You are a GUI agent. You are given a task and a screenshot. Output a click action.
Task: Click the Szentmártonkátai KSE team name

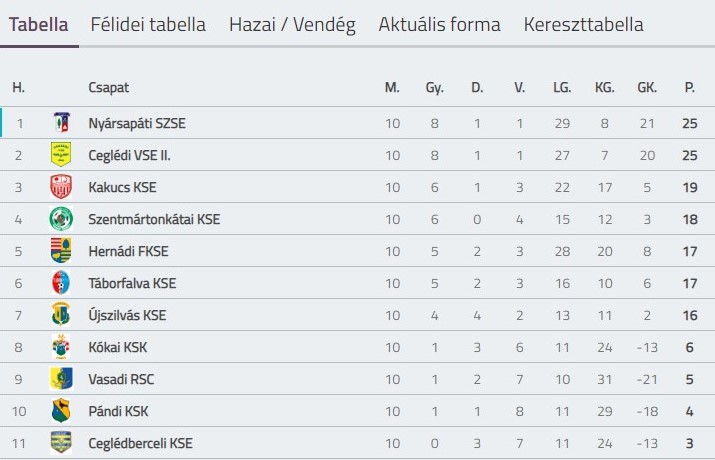(154, 219)
